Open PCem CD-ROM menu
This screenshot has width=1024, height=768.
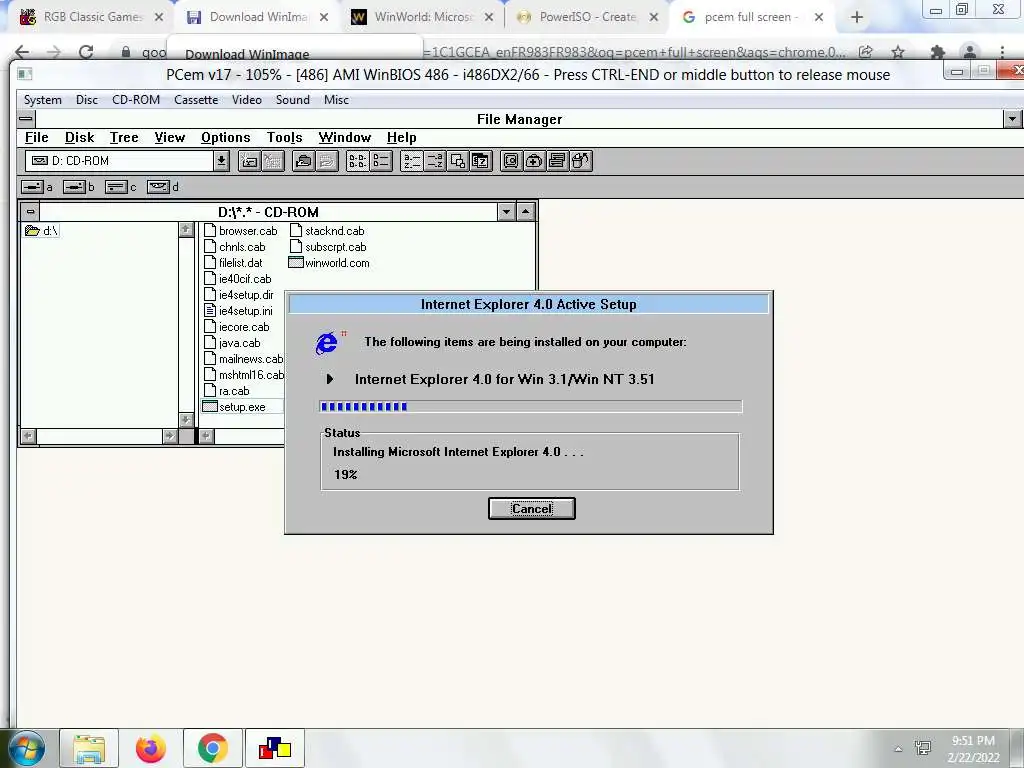[136, 100]
